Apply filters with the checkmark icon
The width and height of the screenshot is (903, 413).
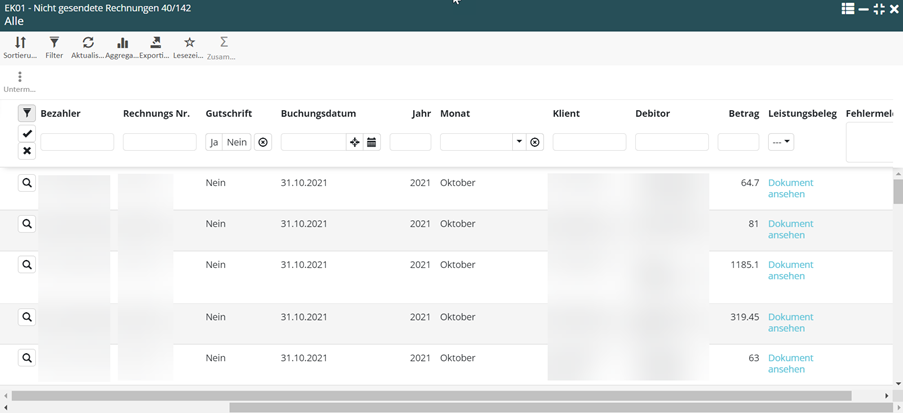tap(27, 133)
